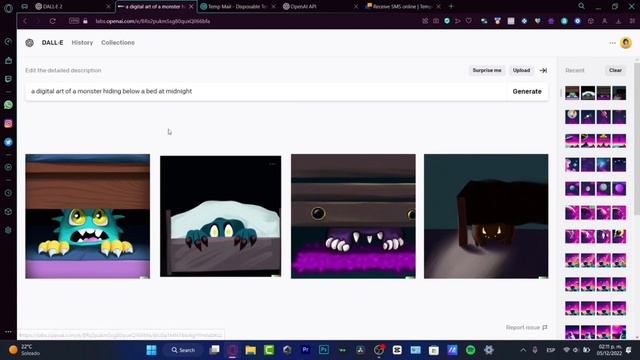Viewport: 640px width, 360px height.
Task: Open the three-dot menu near the avatar
Action: click(x=612, y=43)
